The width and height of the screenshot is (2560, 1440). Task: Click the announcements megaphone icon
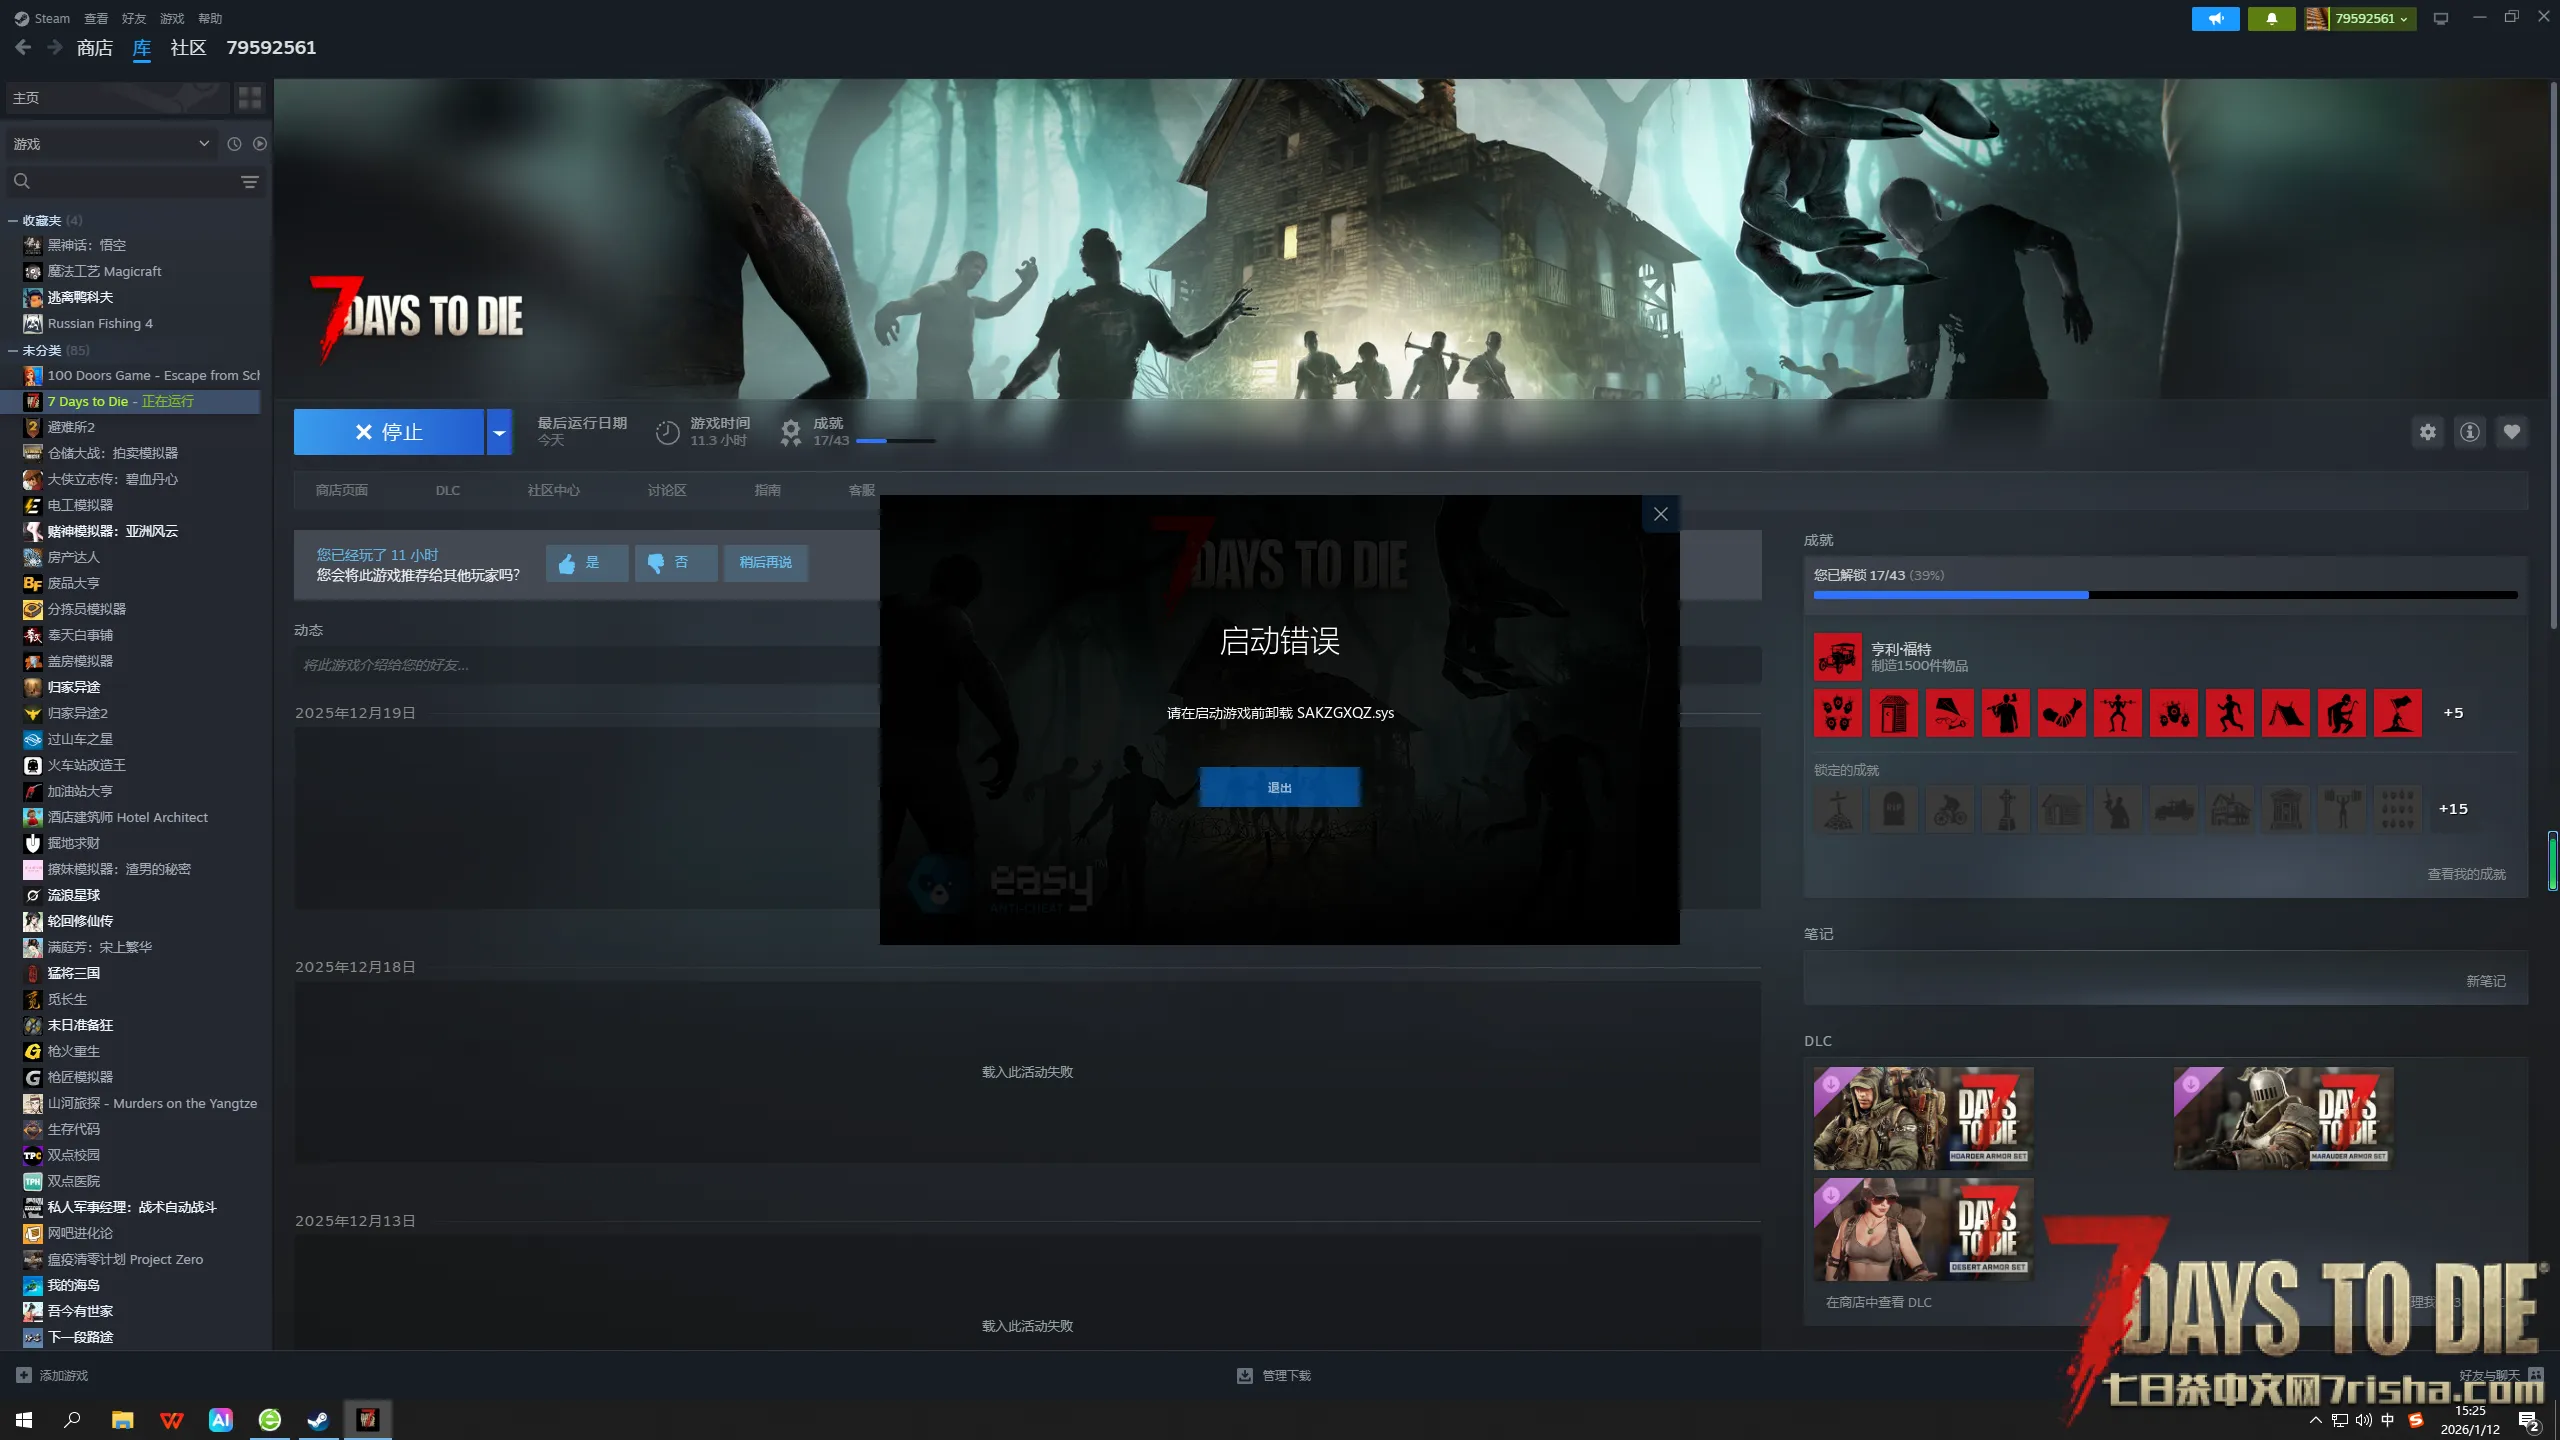pyautogui.click(x=2215, y=18)
